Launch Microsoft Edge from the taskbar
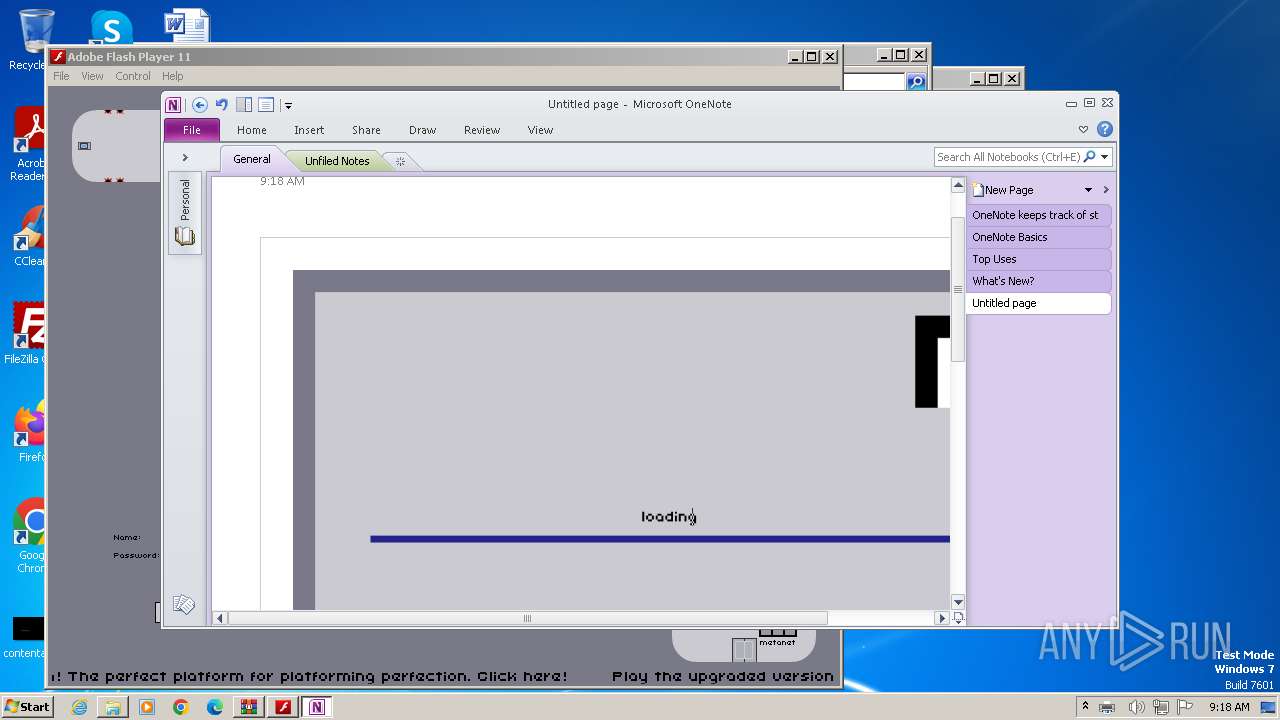This screenshot has height=720, width=1280. tap(215, 707)
